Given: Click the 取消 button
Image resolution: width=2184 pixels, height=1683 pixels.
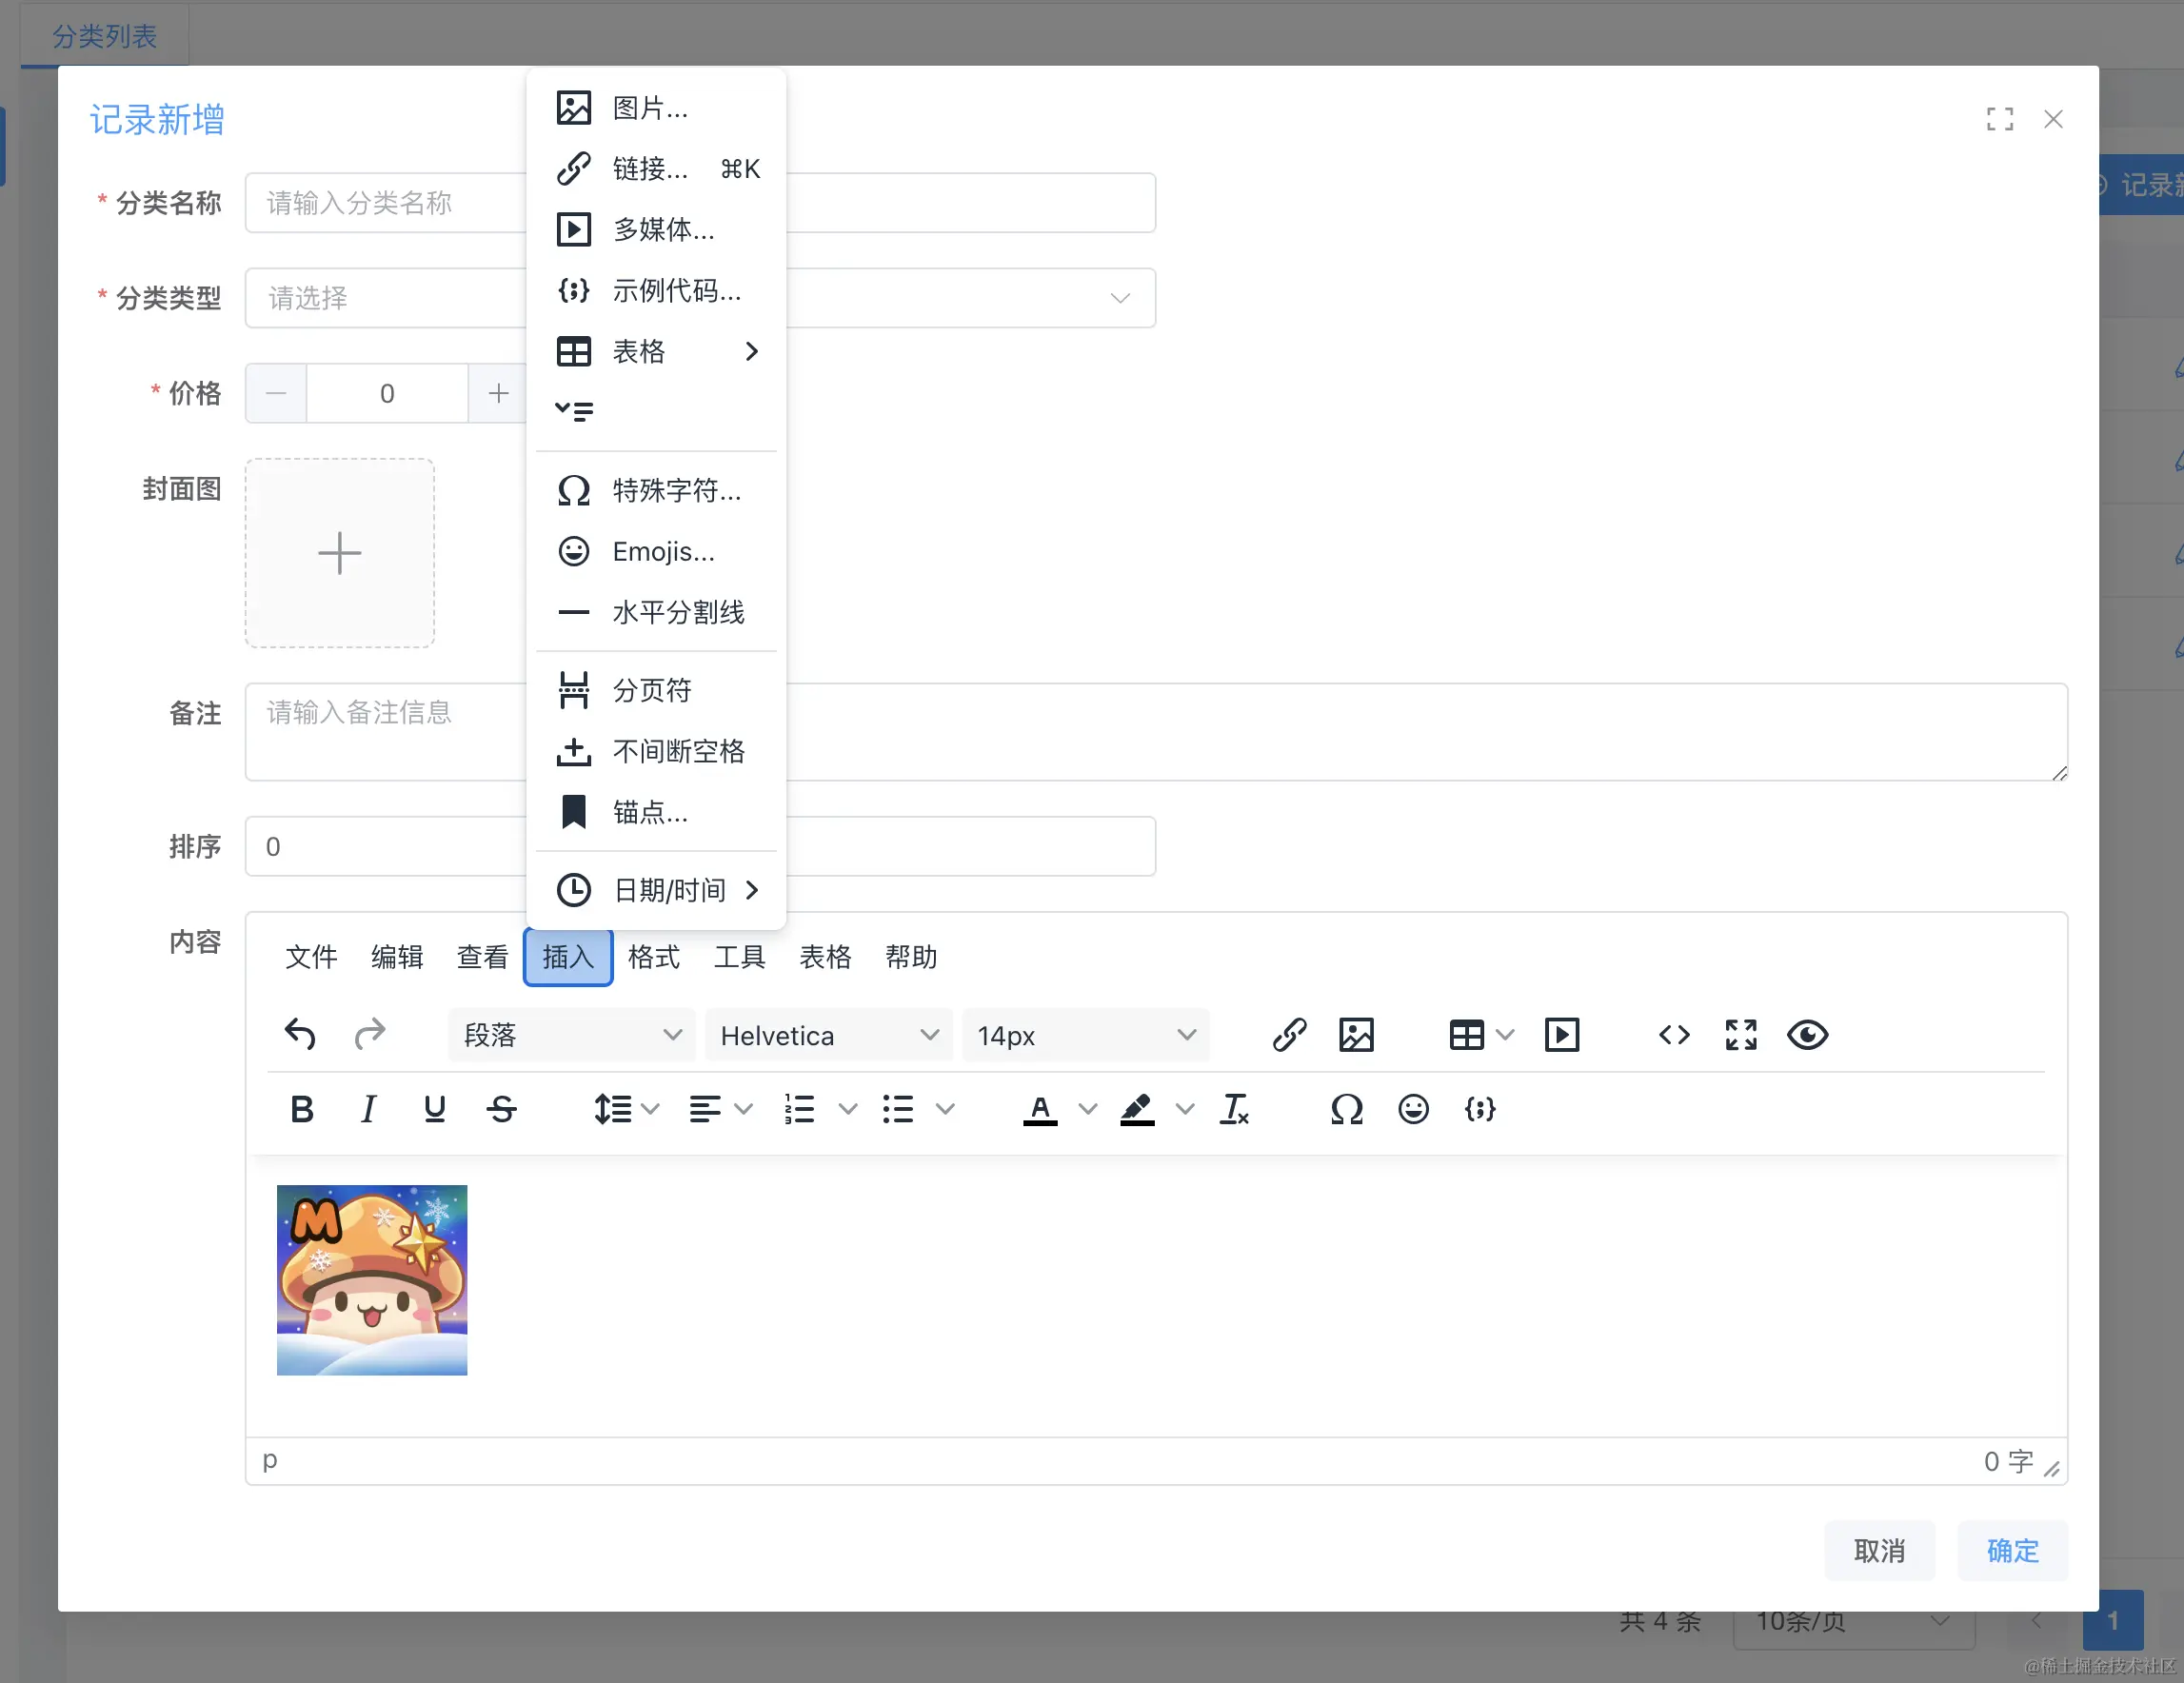Looking at the screenshot, I should pyautogui.click(x=1878, y=1551).
